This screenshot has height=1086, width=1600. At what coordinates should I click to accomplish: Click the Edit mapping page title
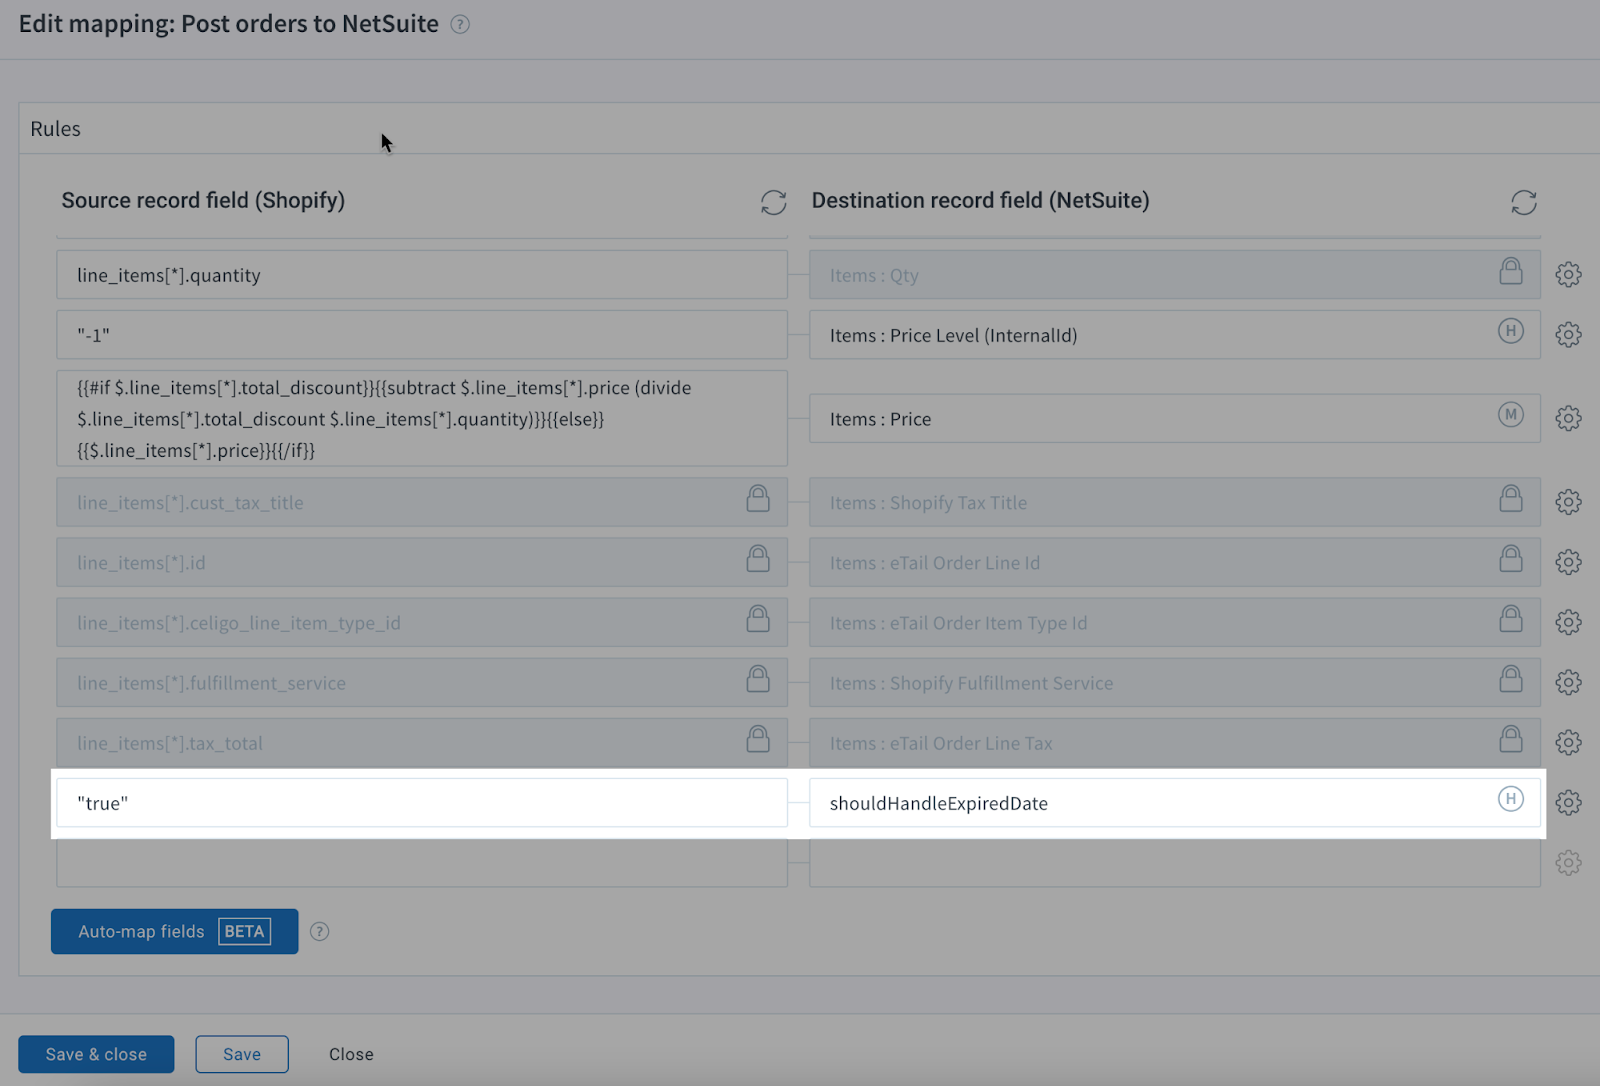229,24
